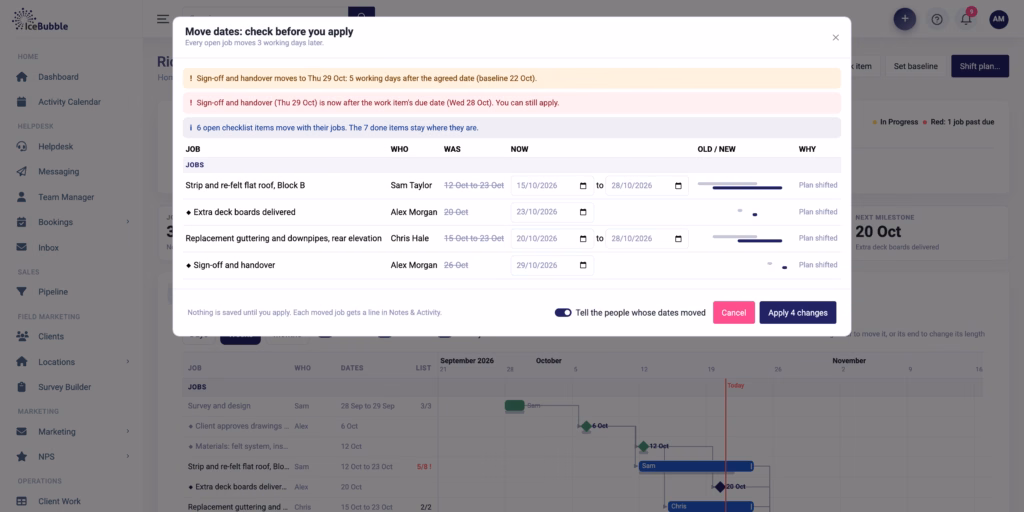
Task: Toggle Tell the people whose dates moved
Action: coord(563,313)
